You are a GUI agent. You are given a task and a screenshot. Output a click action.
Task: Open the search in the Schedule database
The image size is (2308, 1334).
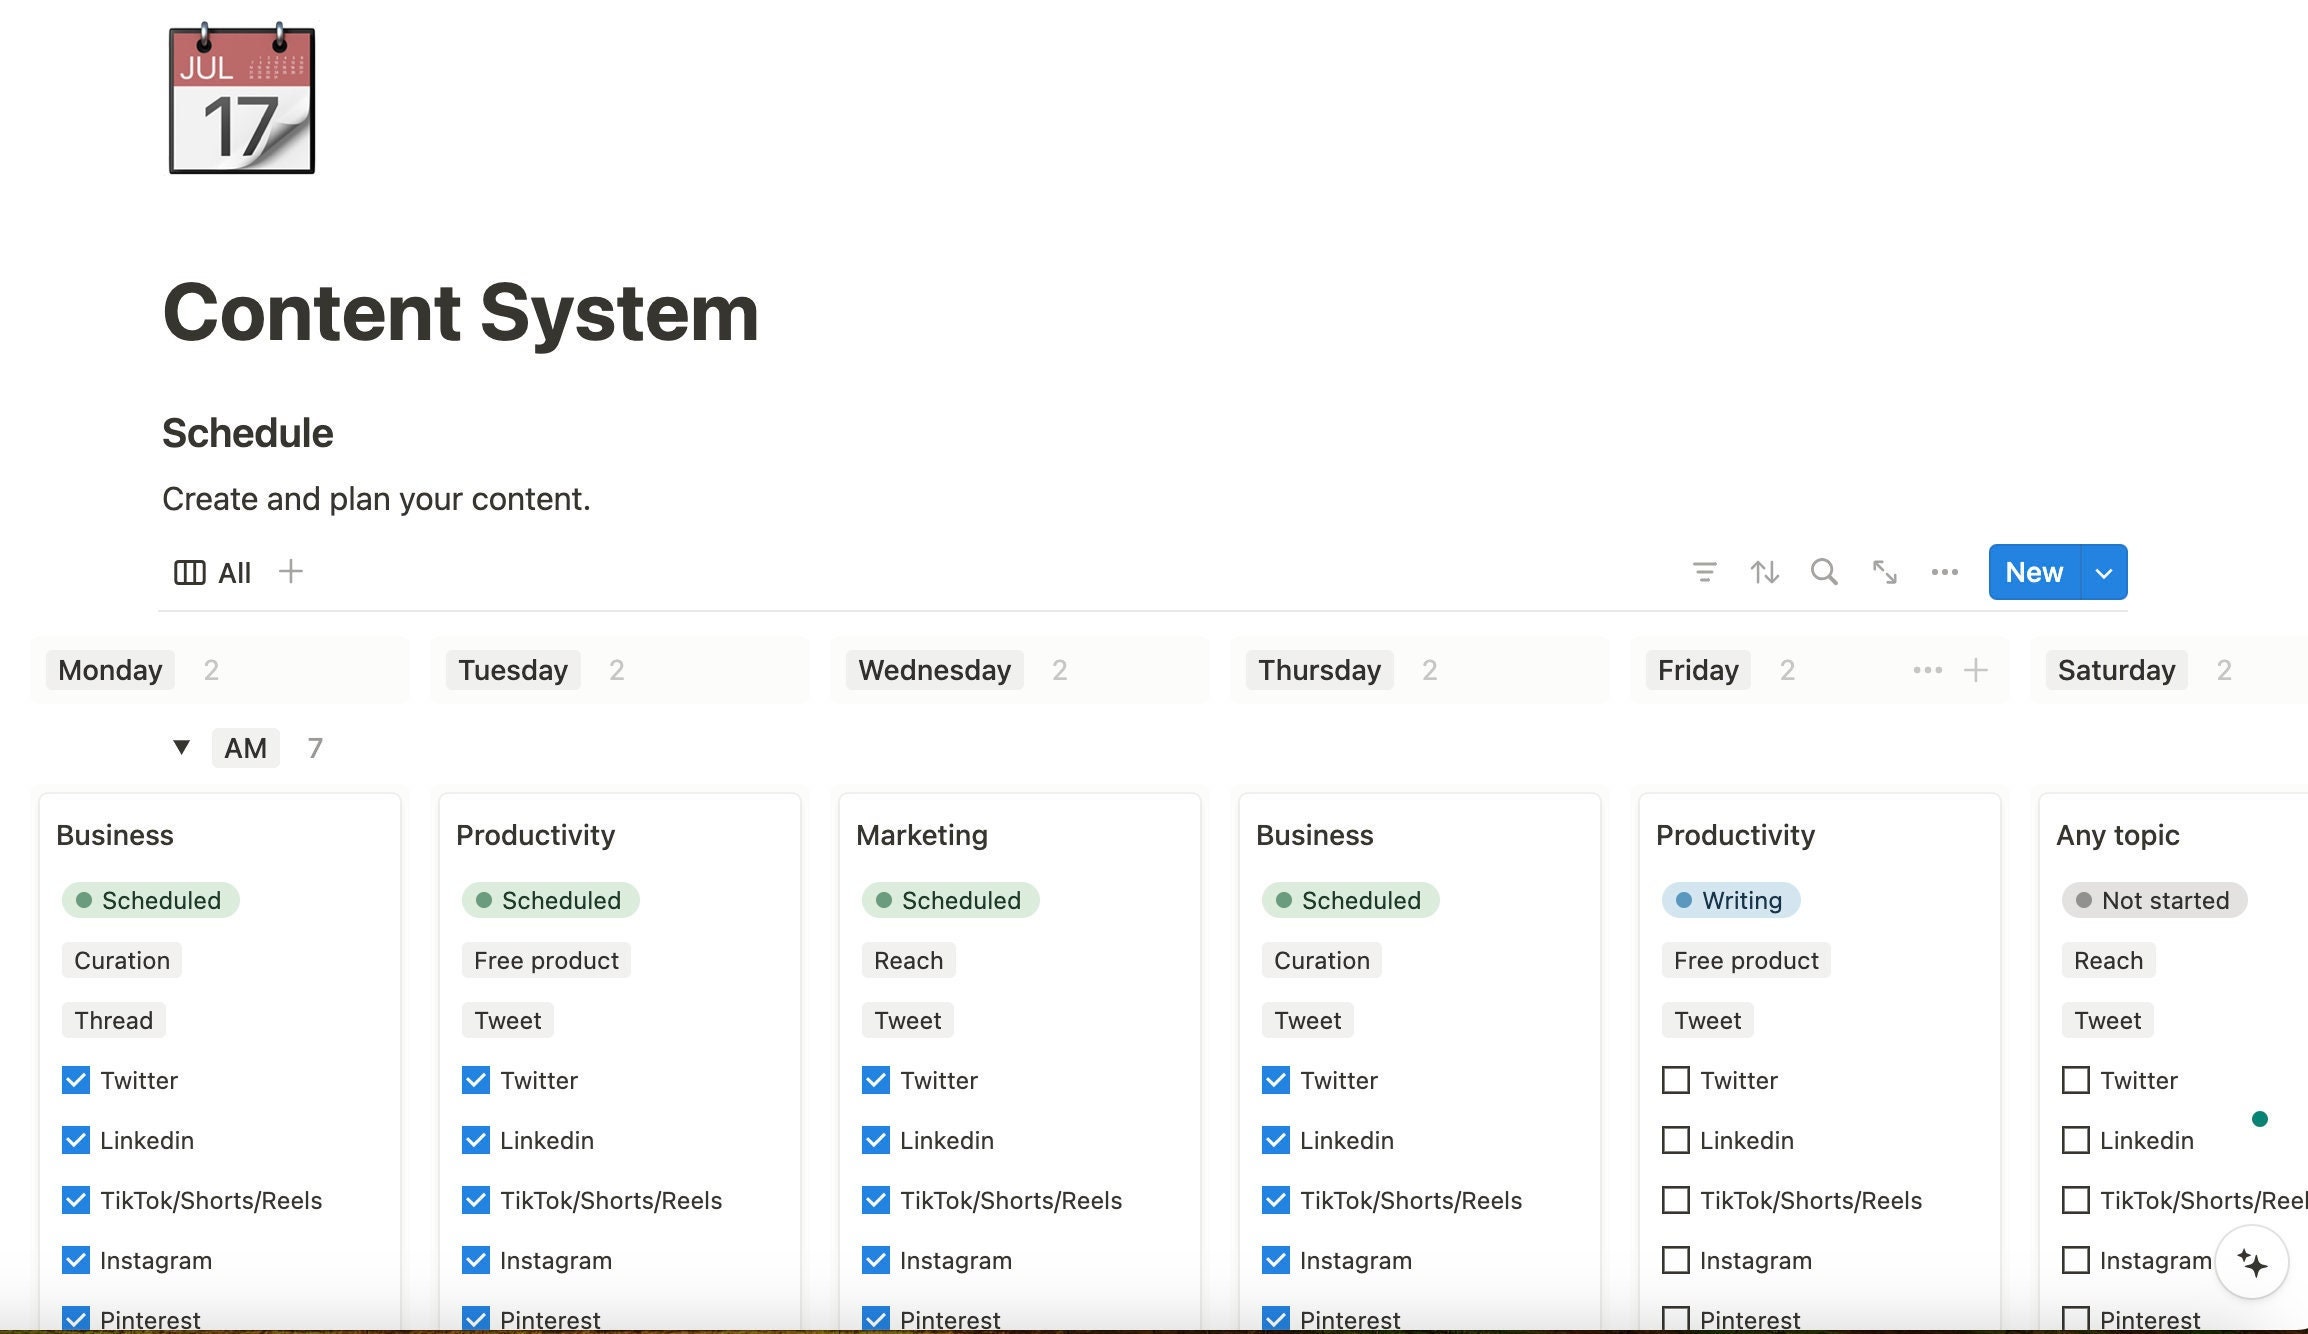point(1824,572)
